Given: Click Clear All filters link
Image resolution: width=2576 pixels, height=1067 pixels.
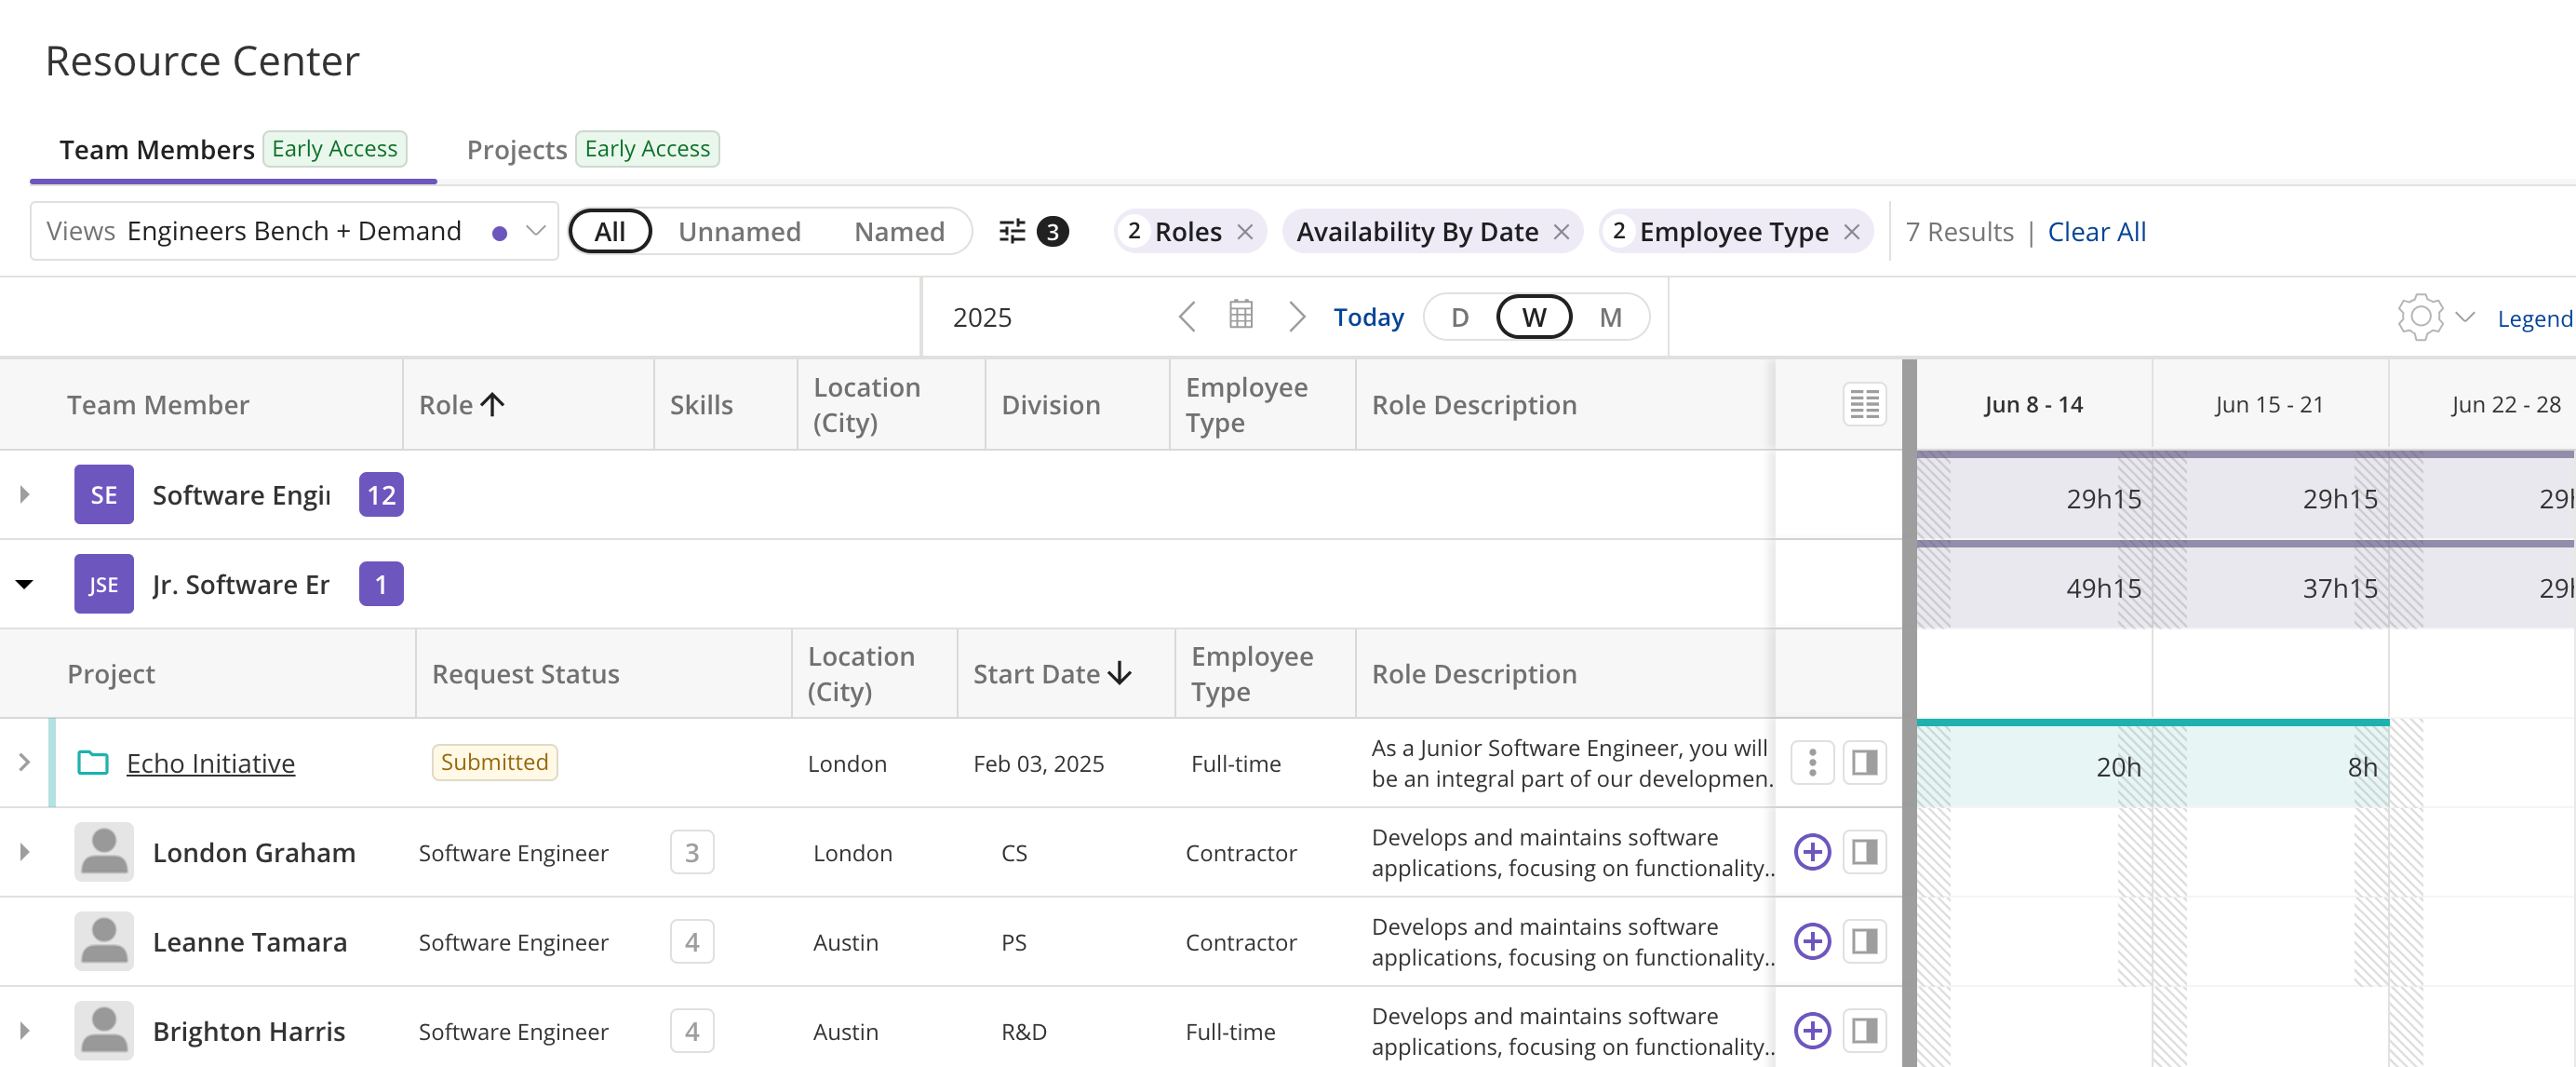Looking at the screenshot, I should click(x=2097, y=232).
